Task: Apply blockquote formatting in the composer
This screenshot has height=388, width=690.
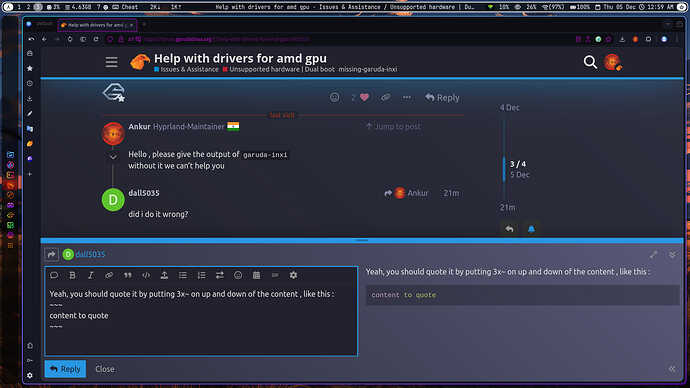Action: point(128,275)
